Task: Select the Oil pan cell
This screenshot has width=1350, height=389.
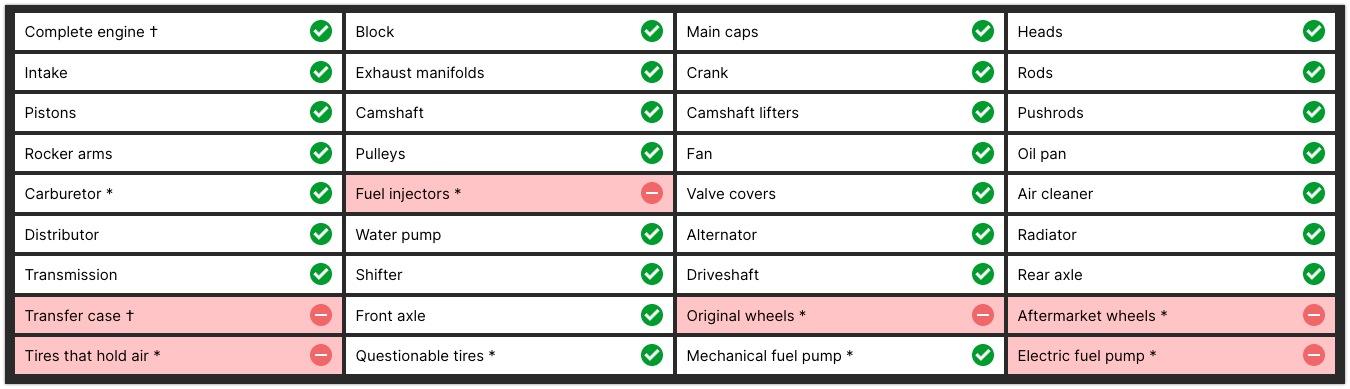Action: pos(1171,153)
